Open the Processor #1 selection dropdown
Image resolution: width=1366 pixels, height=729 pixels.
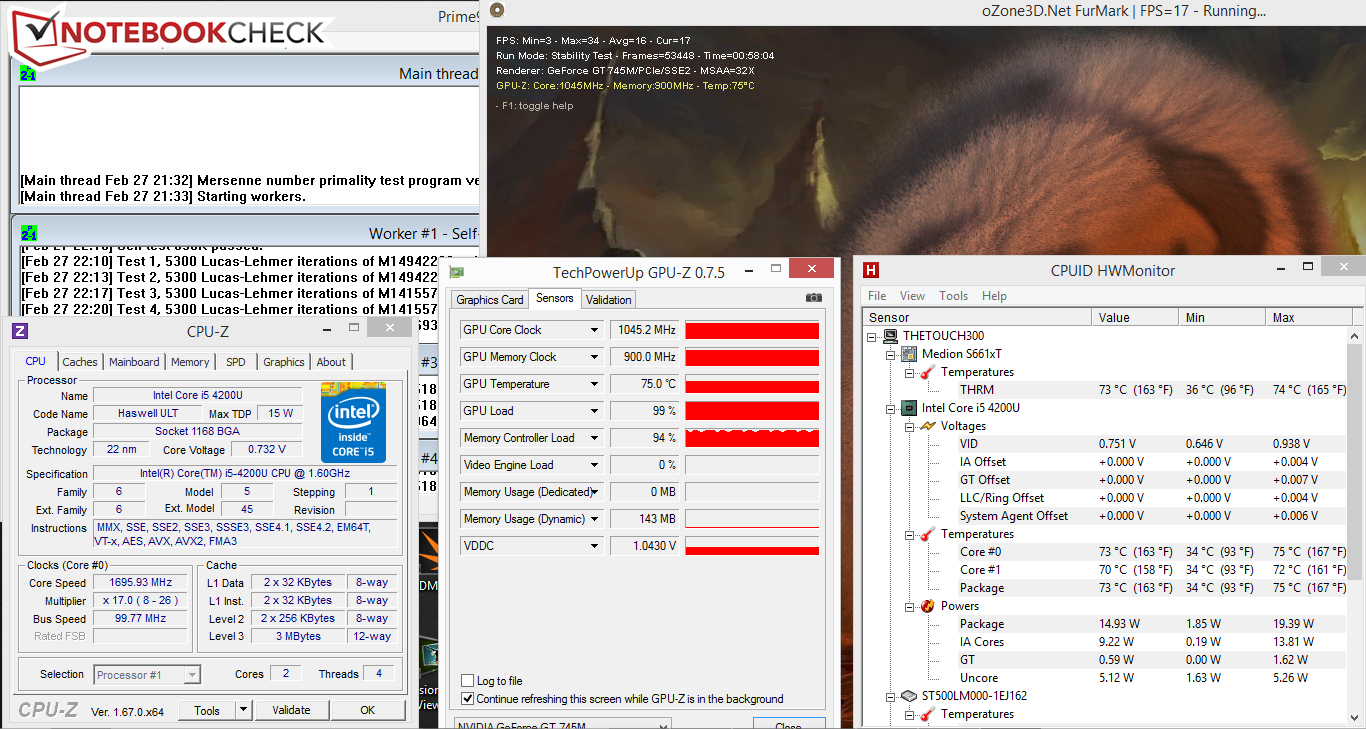pyautogui.click(x=192, y=675)
